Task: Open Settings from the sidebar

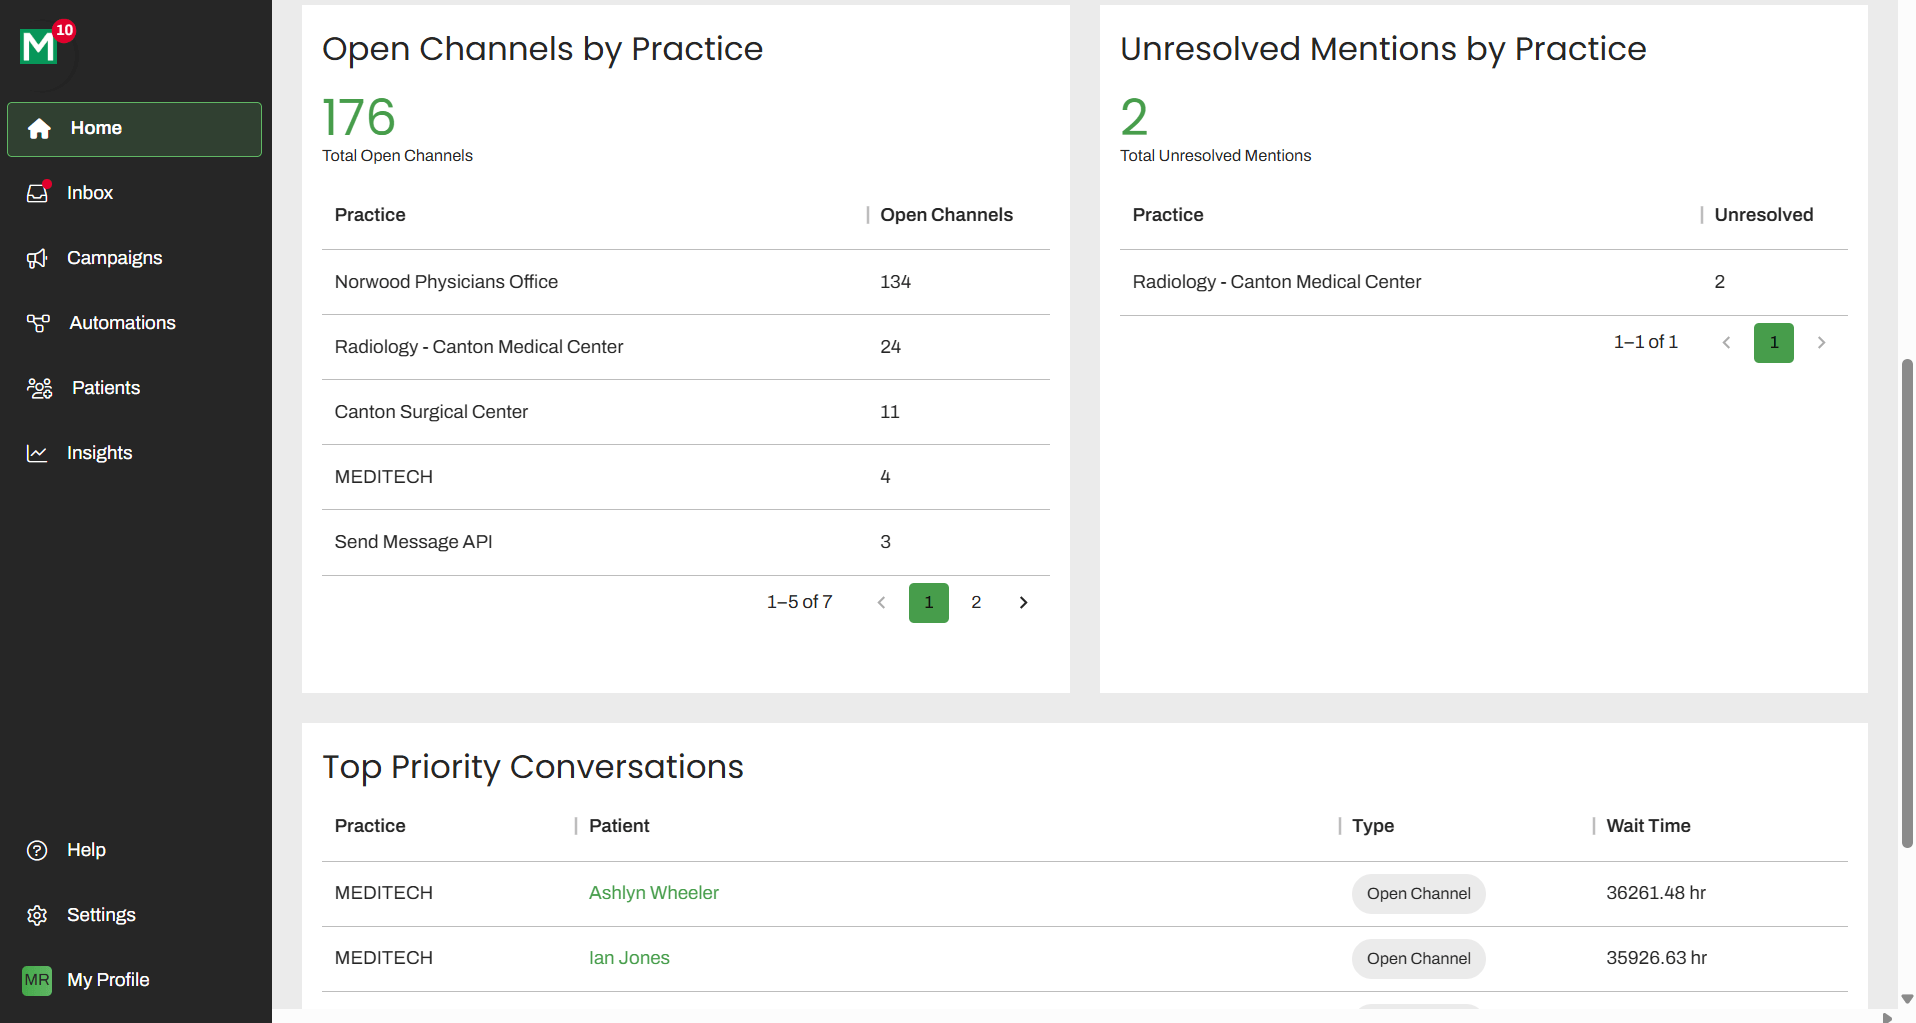Action: pos(134,915)
